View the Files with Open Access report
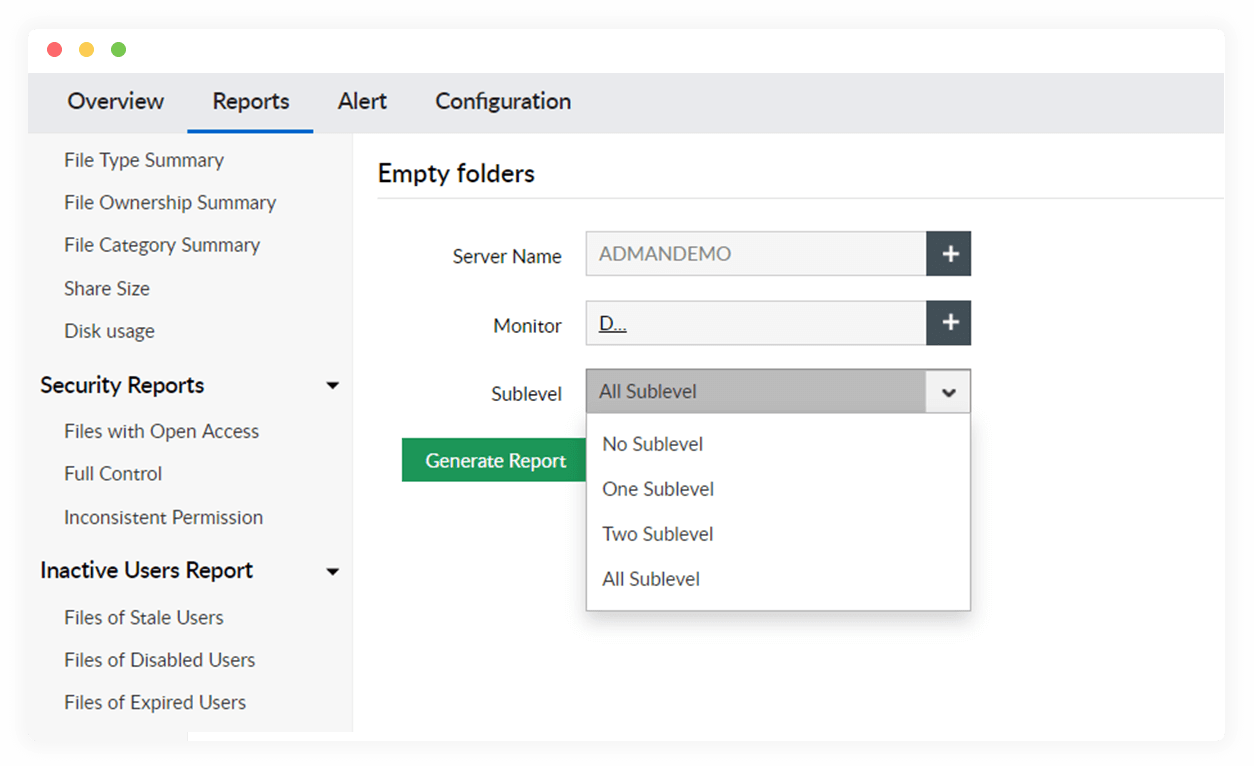The width and height of the screenshot is (1254, 766). [161, 431]
